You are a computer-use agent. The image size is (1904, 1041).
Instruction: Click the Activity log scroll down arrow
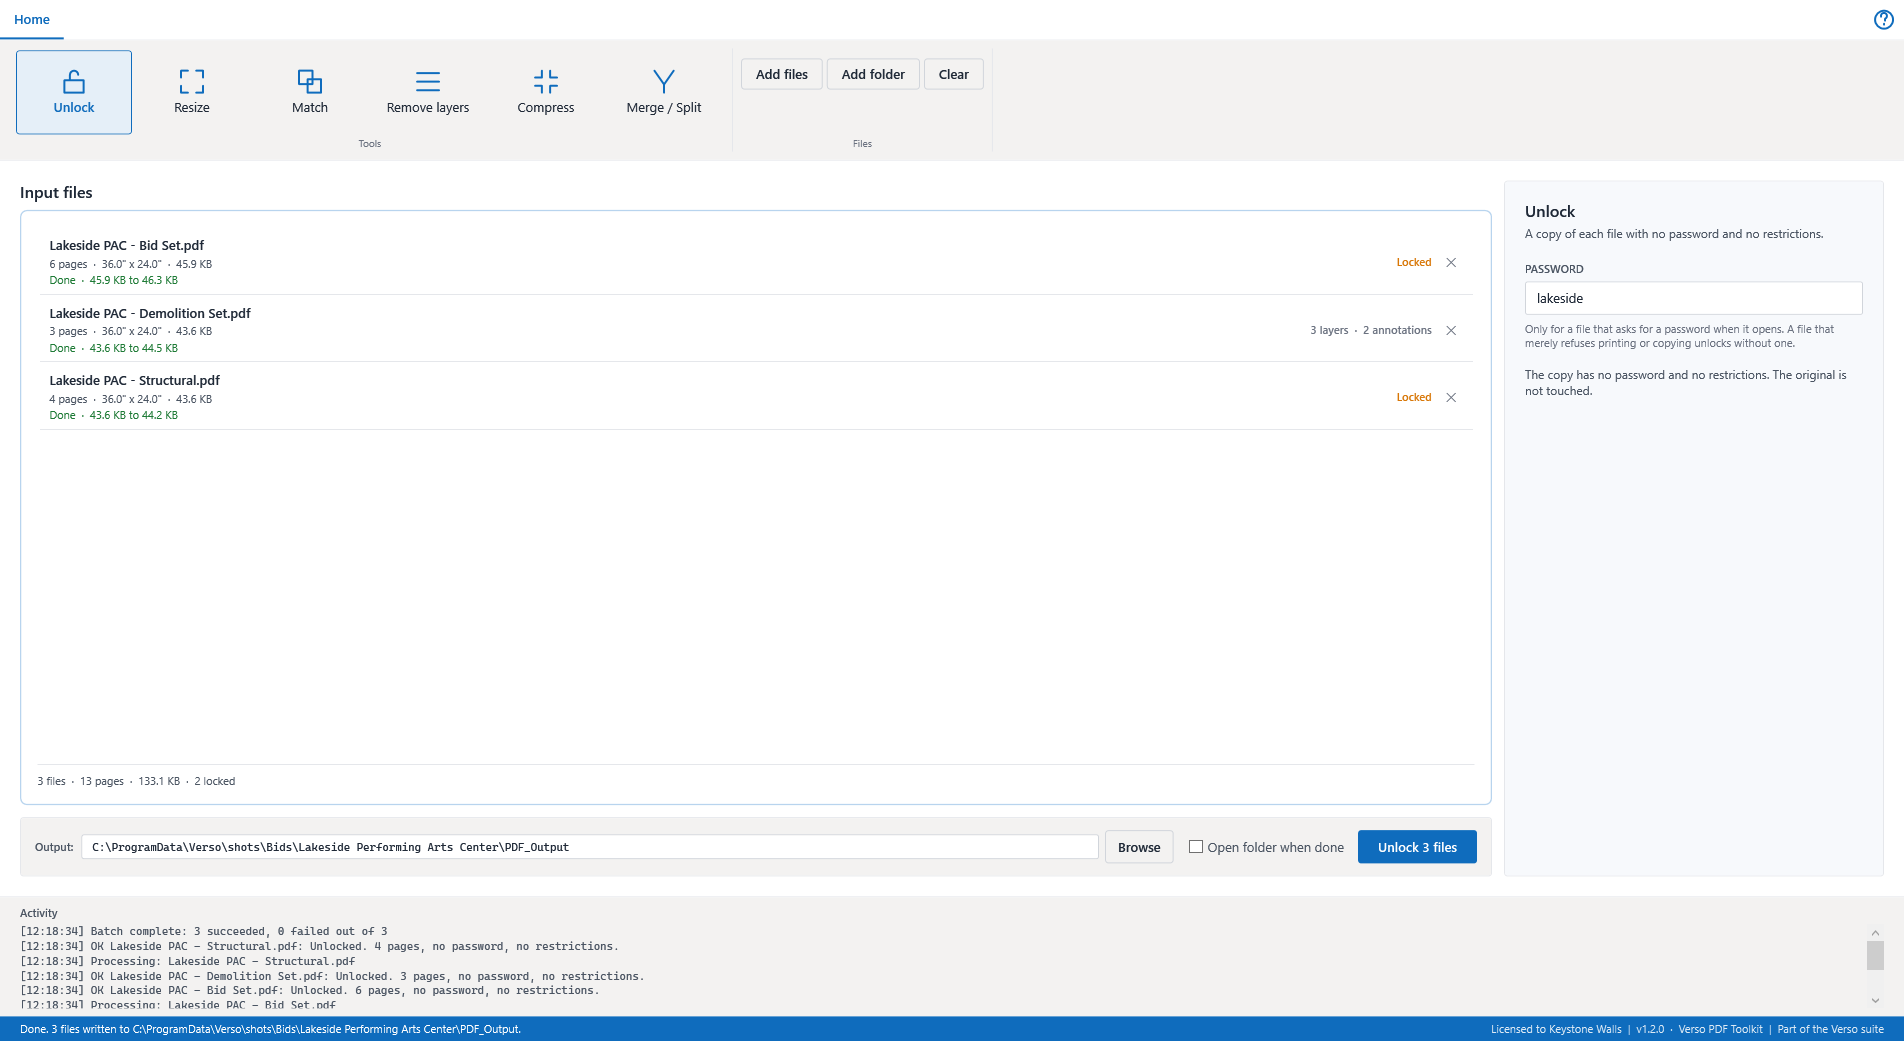tap(1875, 1000)
